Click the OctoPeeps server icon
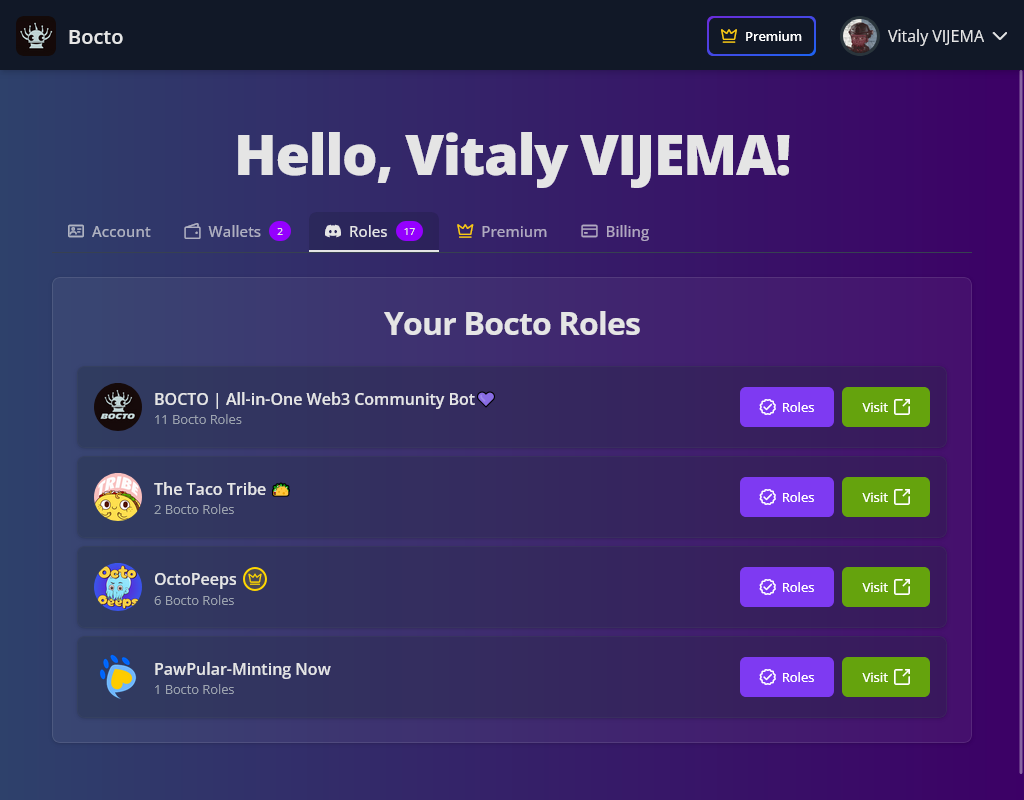This screenshot has width=1024, height=800. [117, 587]
